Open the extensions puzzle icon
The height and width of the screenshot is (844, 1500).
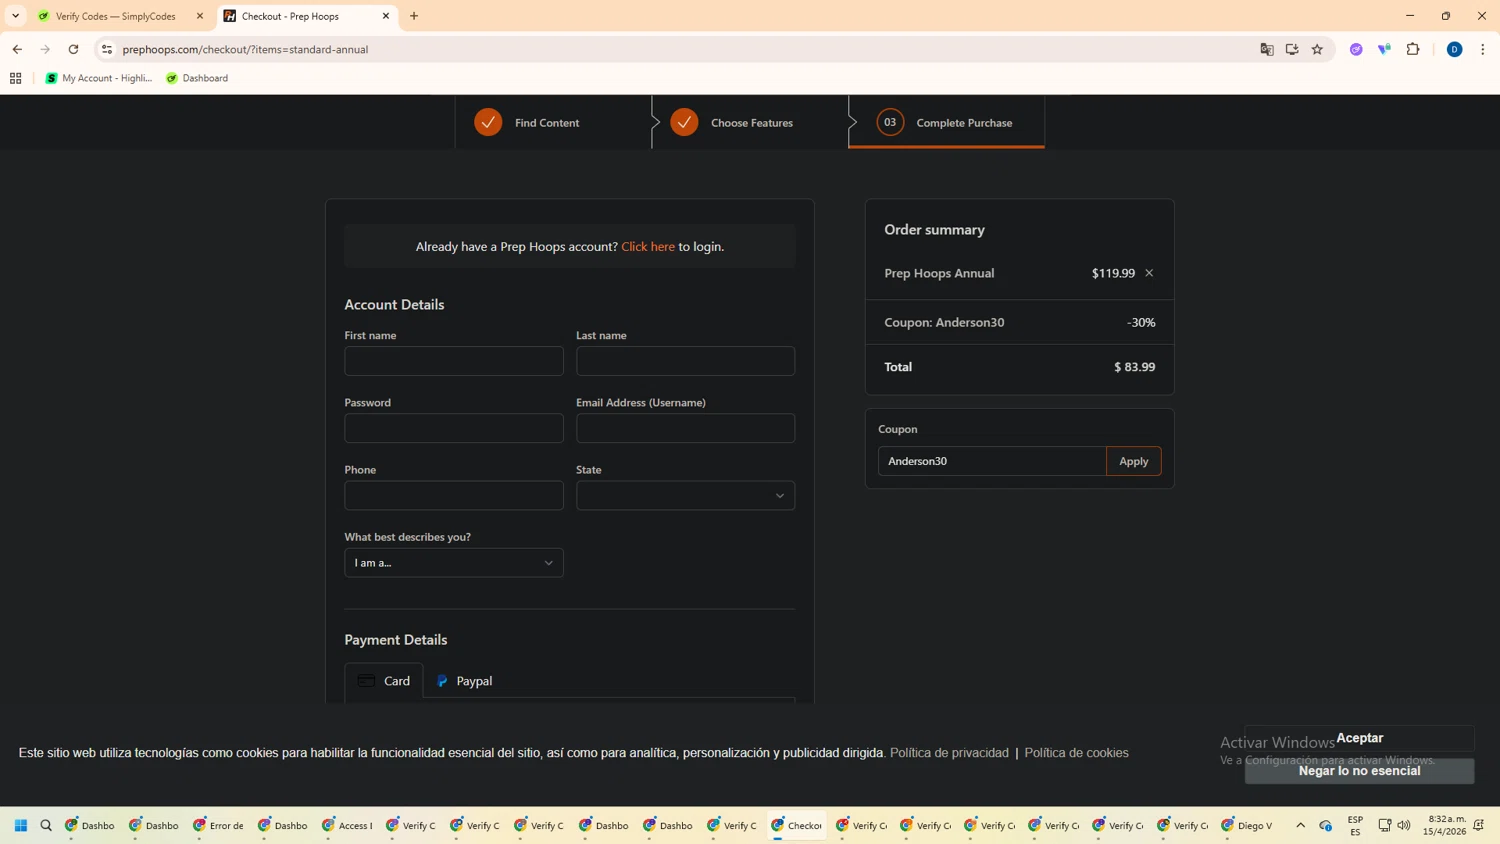click(x=1413, y=49)
